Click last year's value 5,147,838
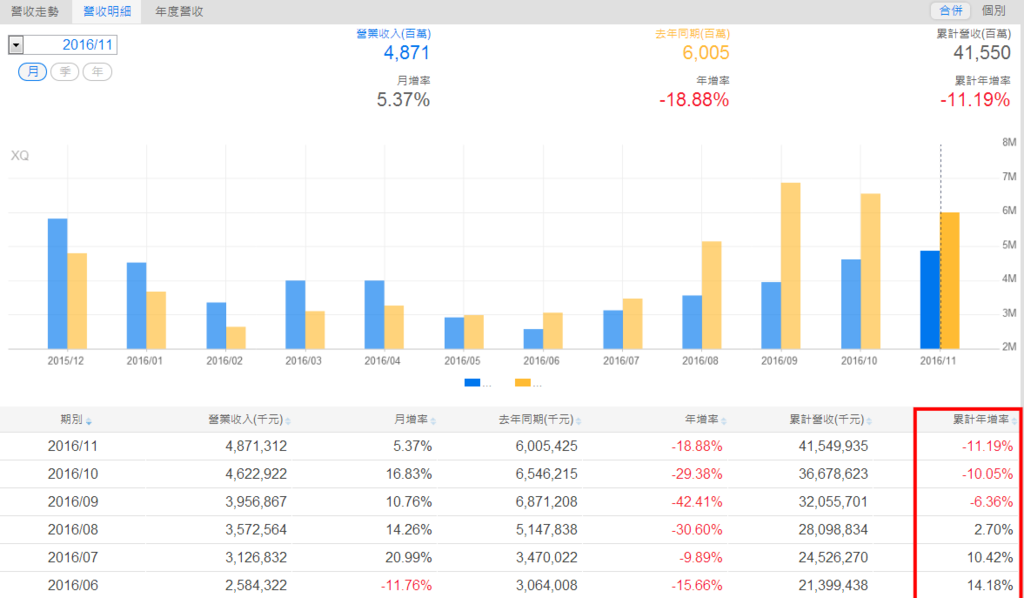This screenshot has width=1024, height=598. pyautogui.click(x=547, y=529)
